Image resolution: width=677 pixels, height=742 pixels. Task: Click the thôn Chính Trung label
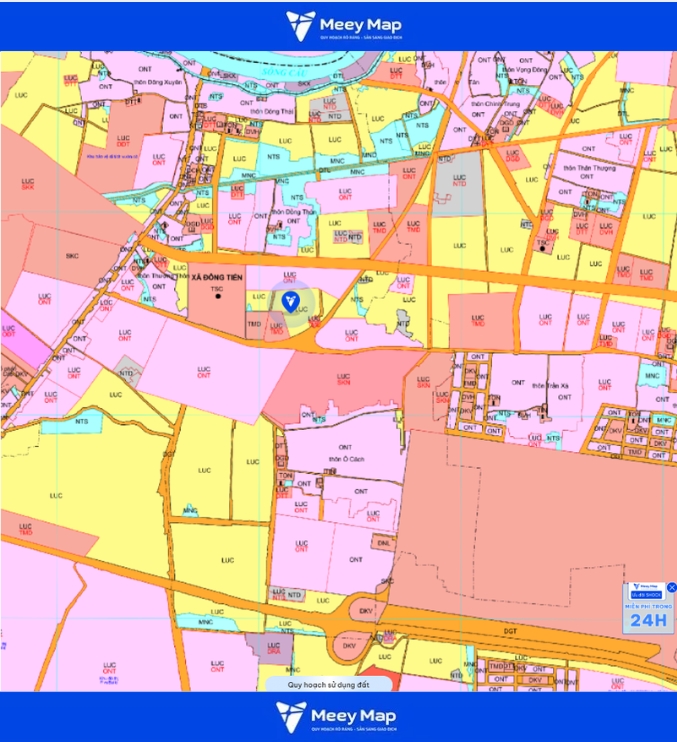[x=495, y=104]
